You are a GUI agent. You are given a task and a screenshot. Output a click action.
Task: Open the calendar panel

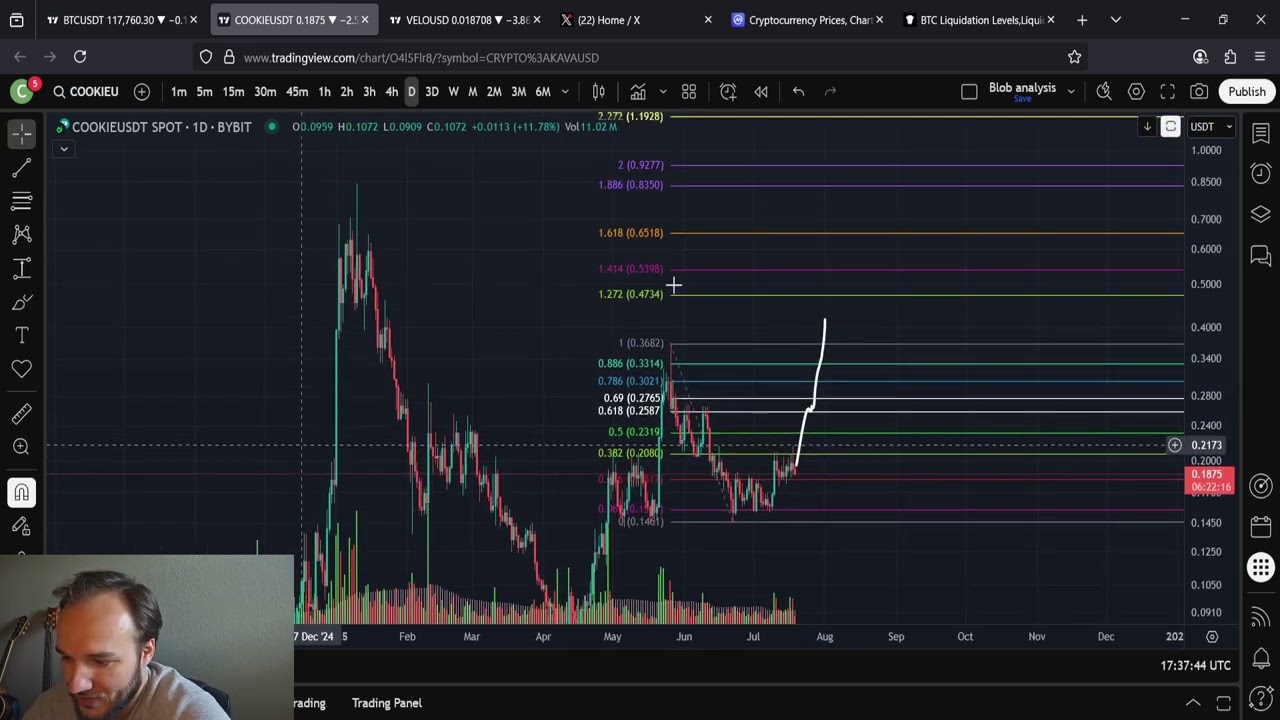pyautogui.click(x=1261, y=527)
